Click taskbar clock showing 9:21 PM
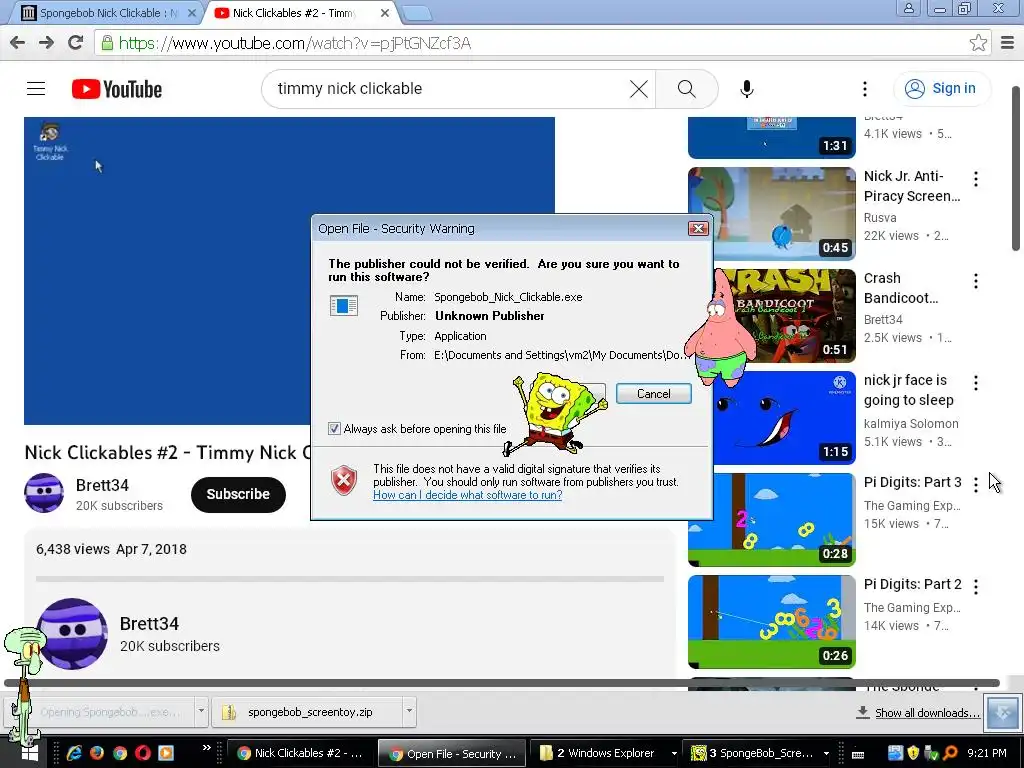The width and height of the screenshot is (1024, 768). [986, 754]
